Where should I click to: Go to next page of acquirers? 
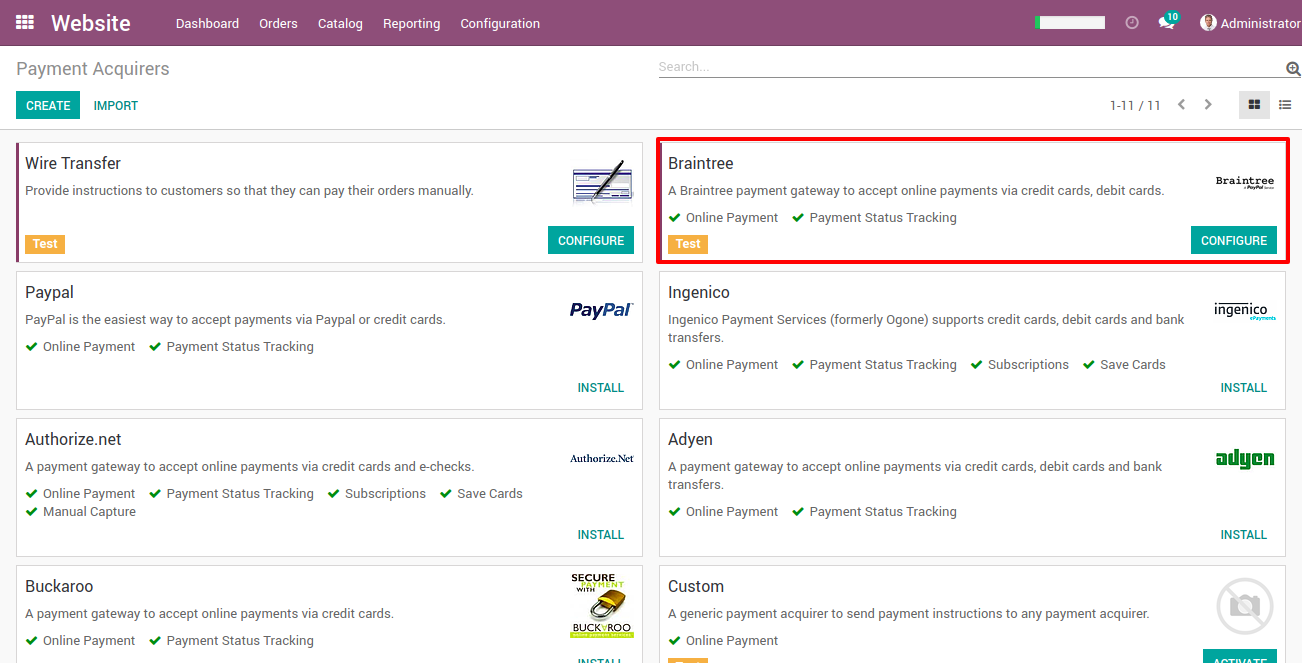pyautogui.click(x=1208, y=105)
